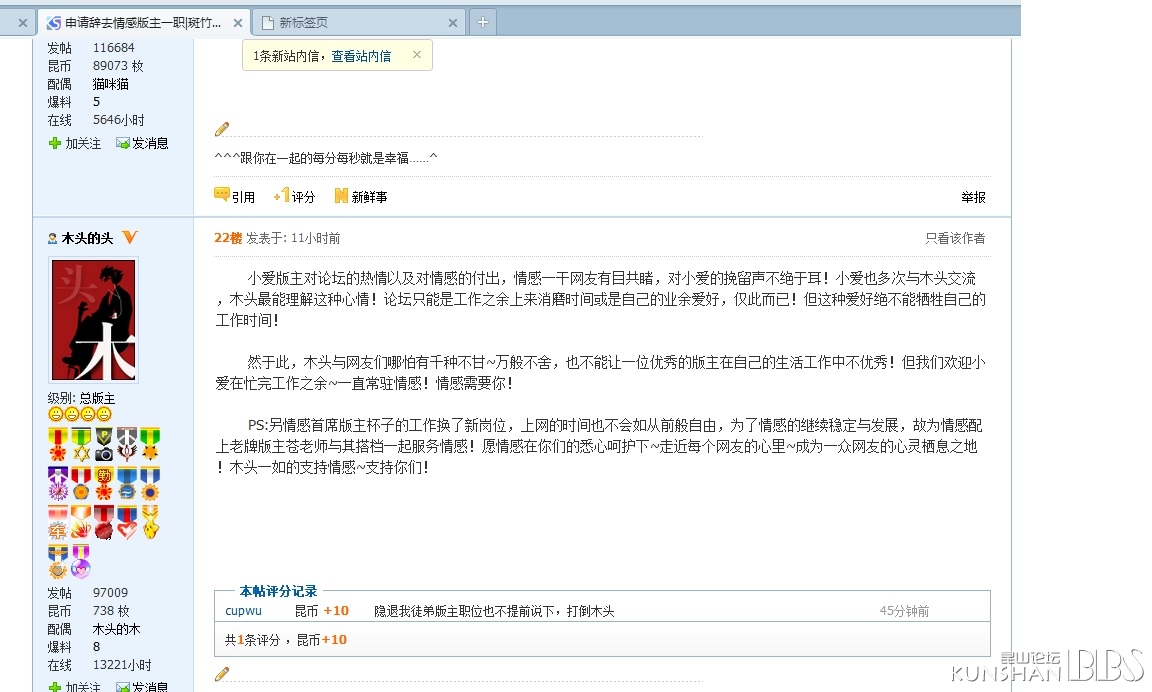The width and height of the screenshot is (1152, 692).
Task: Click the 共1条评分 summary line
Action: pyautogui.click(x=286, y=640)
